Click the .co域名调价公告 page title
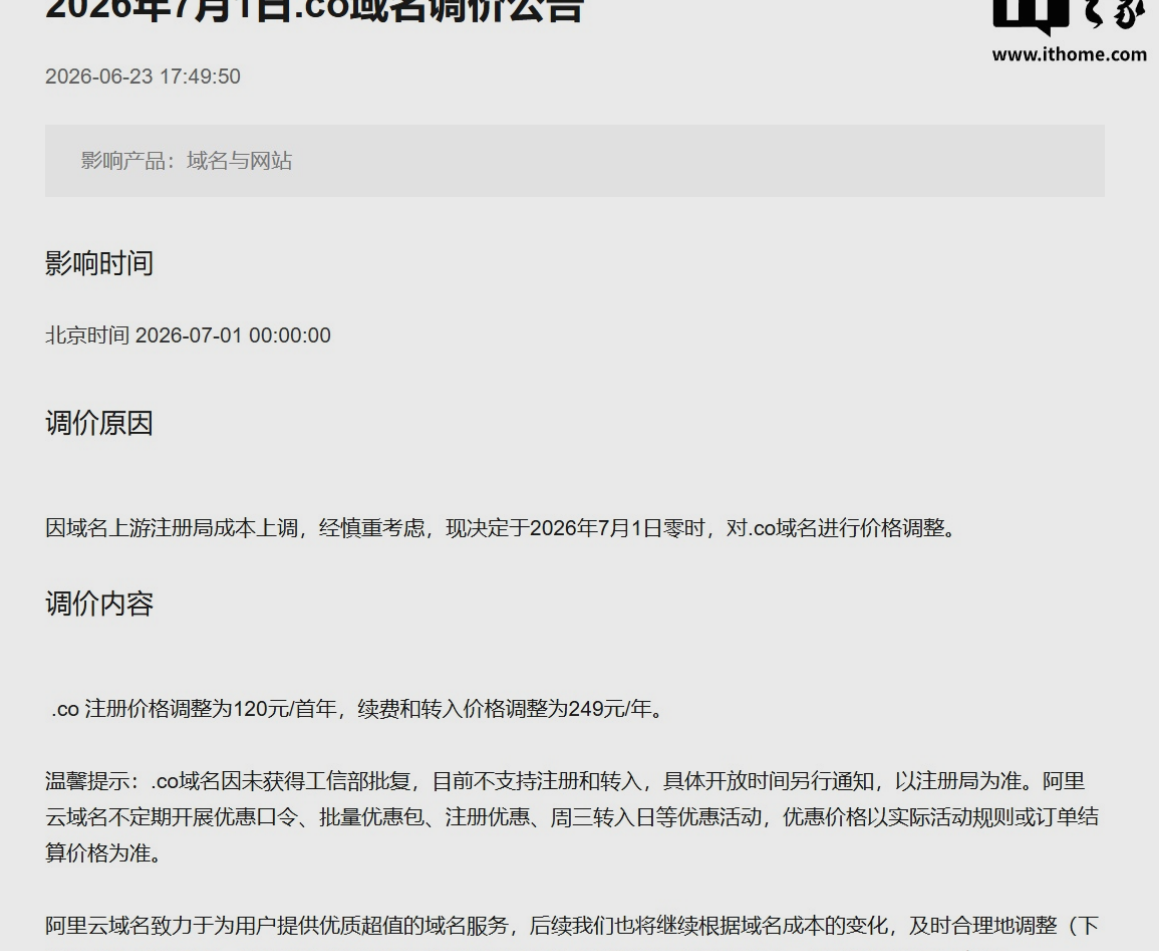 (x=314, y=10)
